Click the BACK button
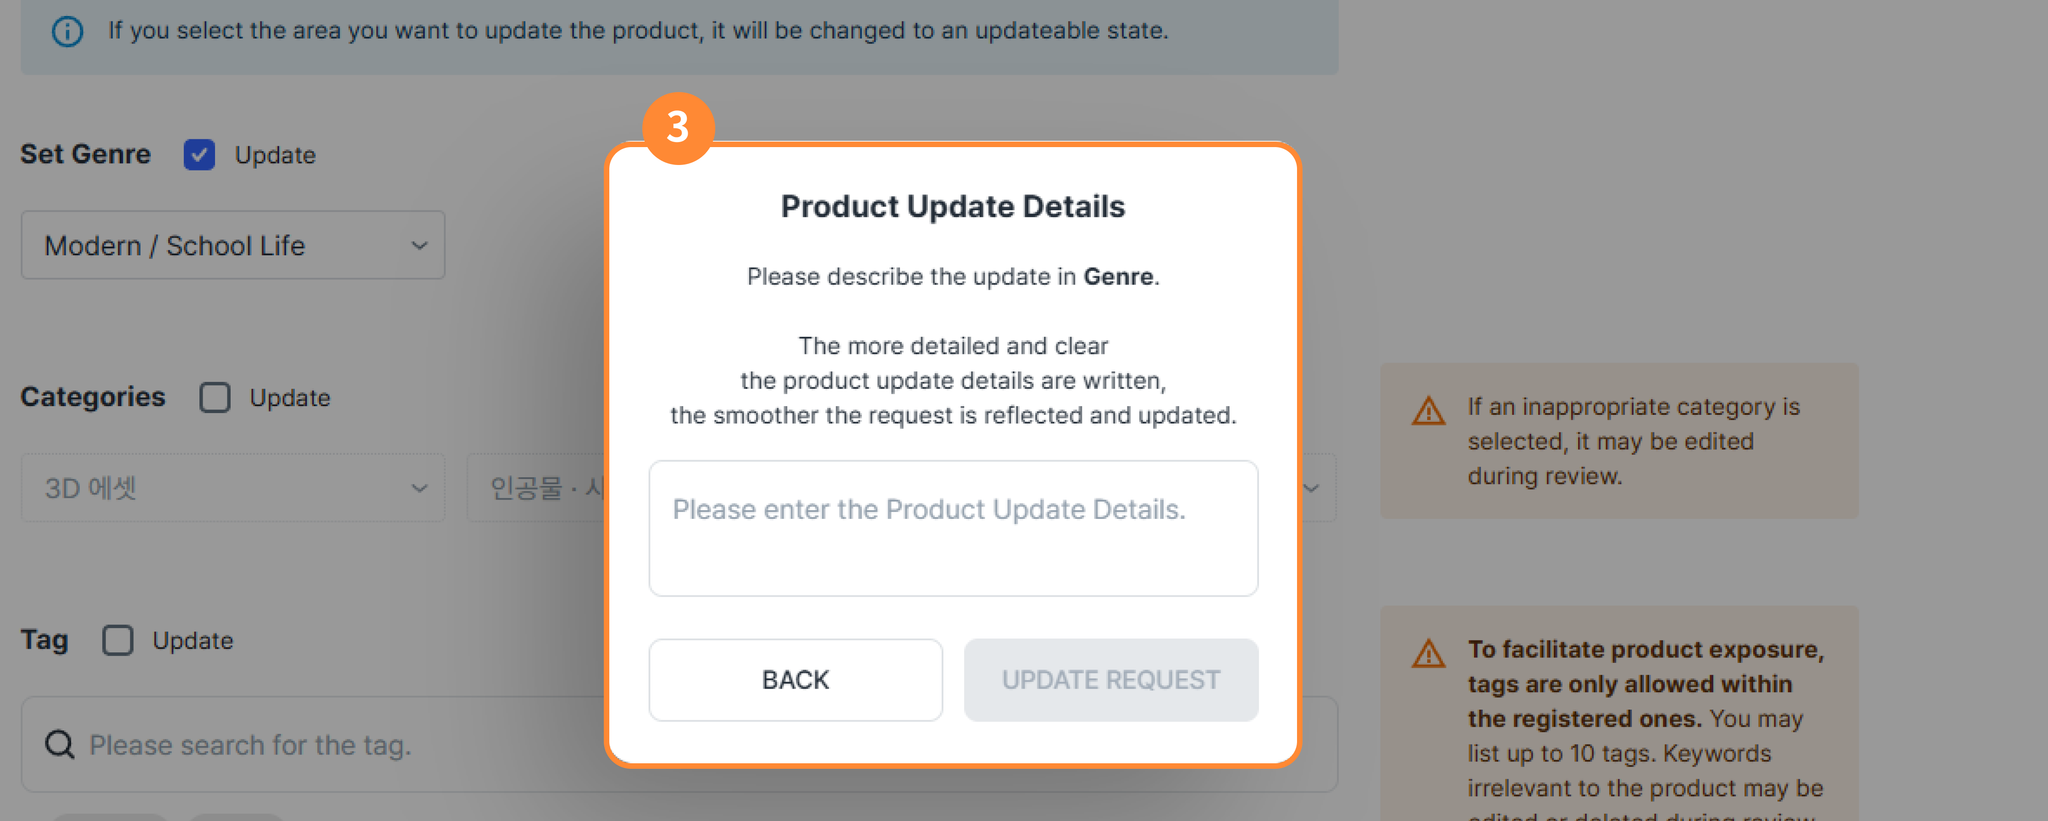This screenshot has height=821, width=2048. click(795, 680)
